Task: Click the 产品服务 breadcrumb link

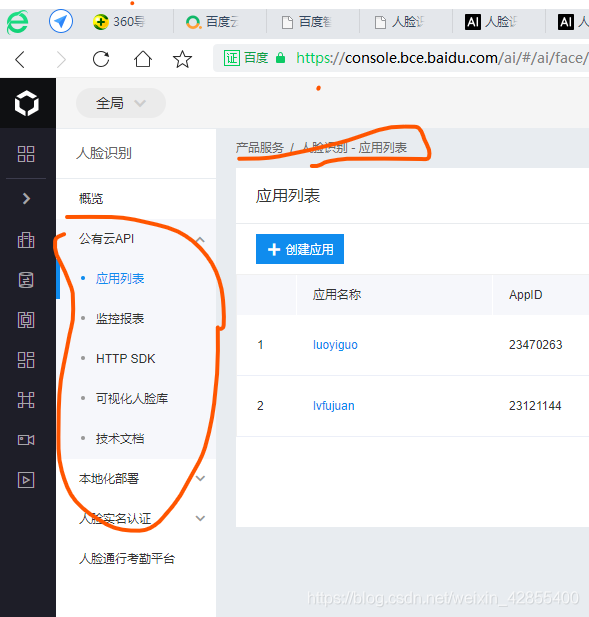Action: [260, 148]
